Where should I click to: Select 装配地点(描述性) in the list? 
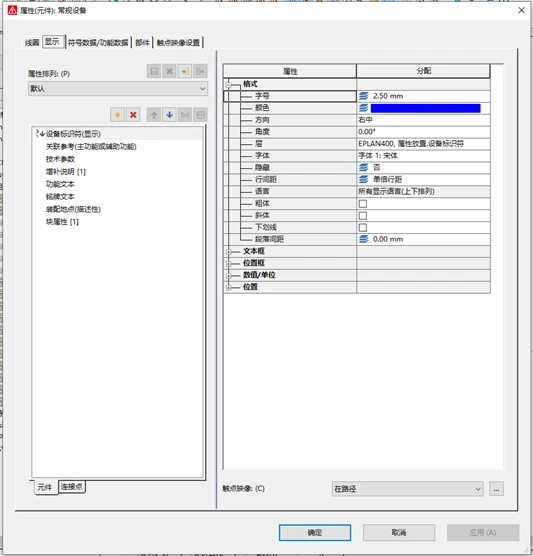[x=73, y=209]
